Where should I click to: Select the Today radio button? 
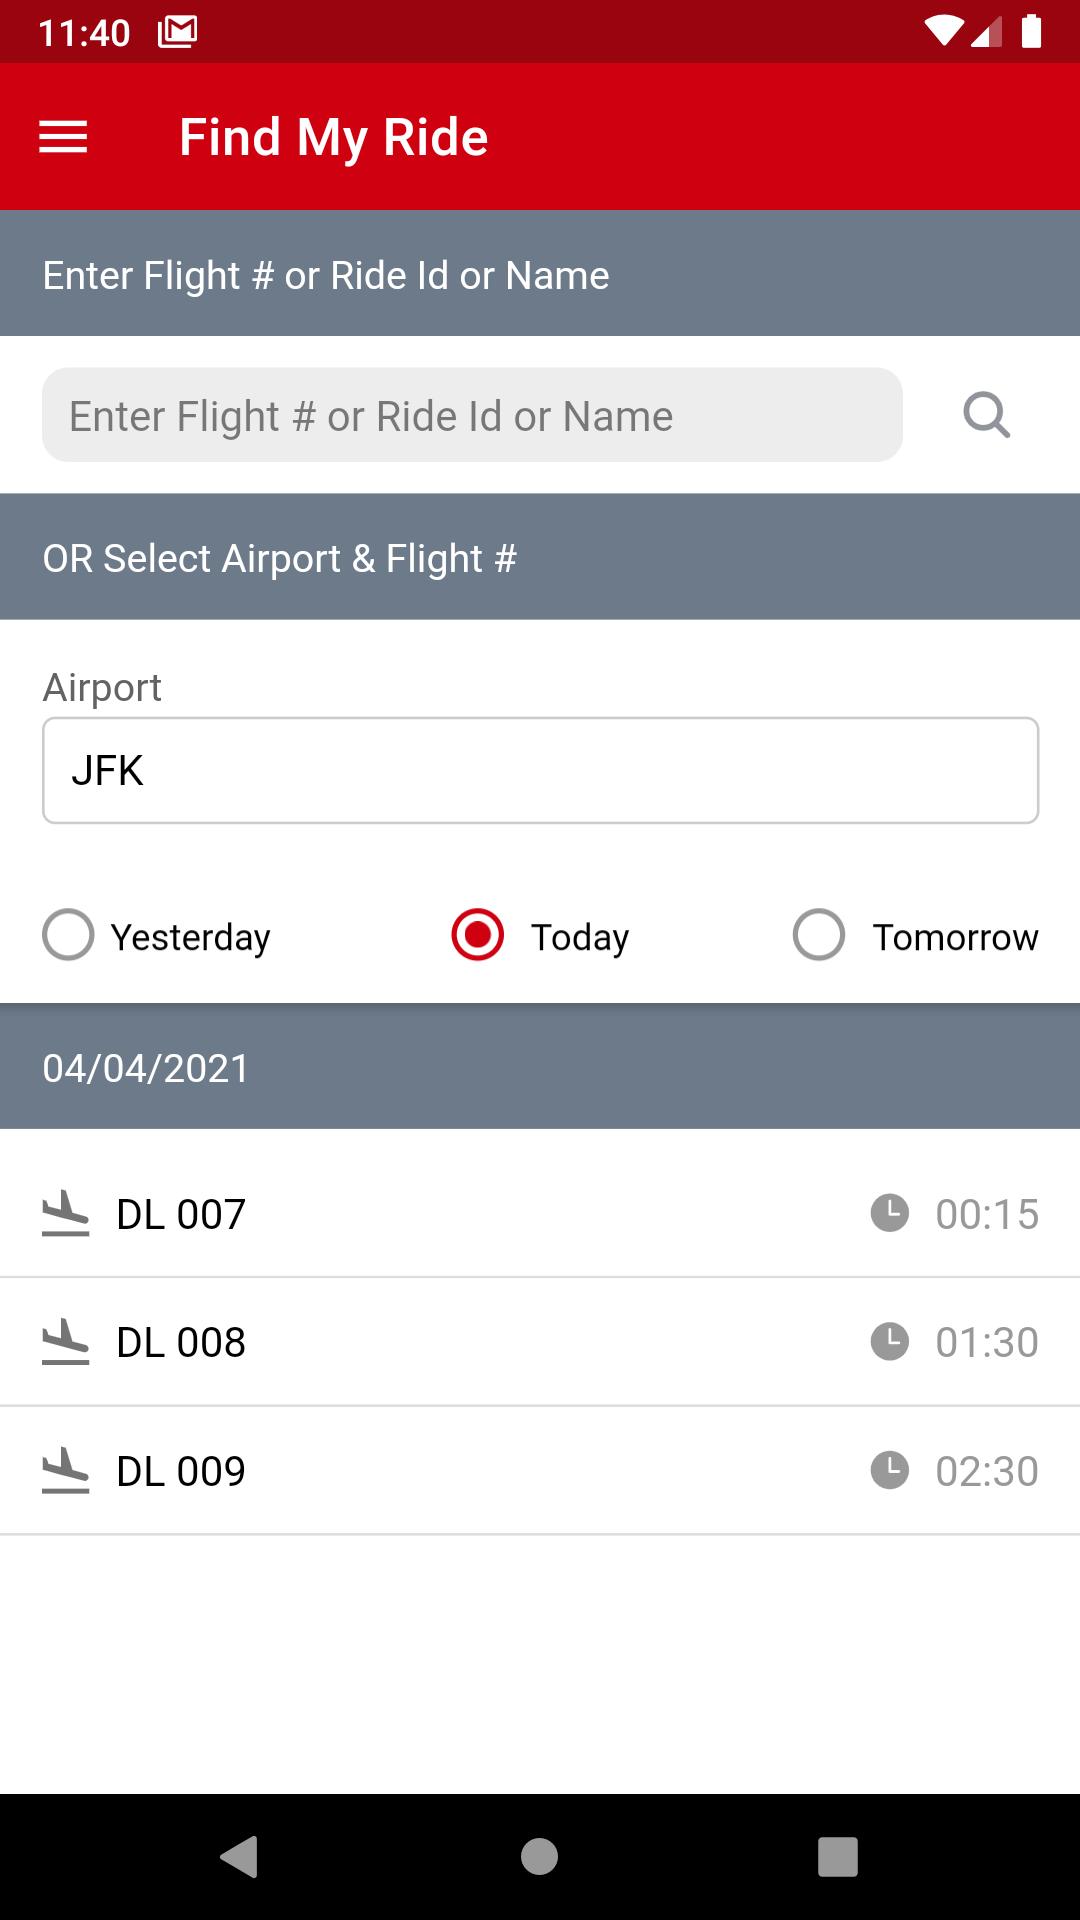coord(478,935)
